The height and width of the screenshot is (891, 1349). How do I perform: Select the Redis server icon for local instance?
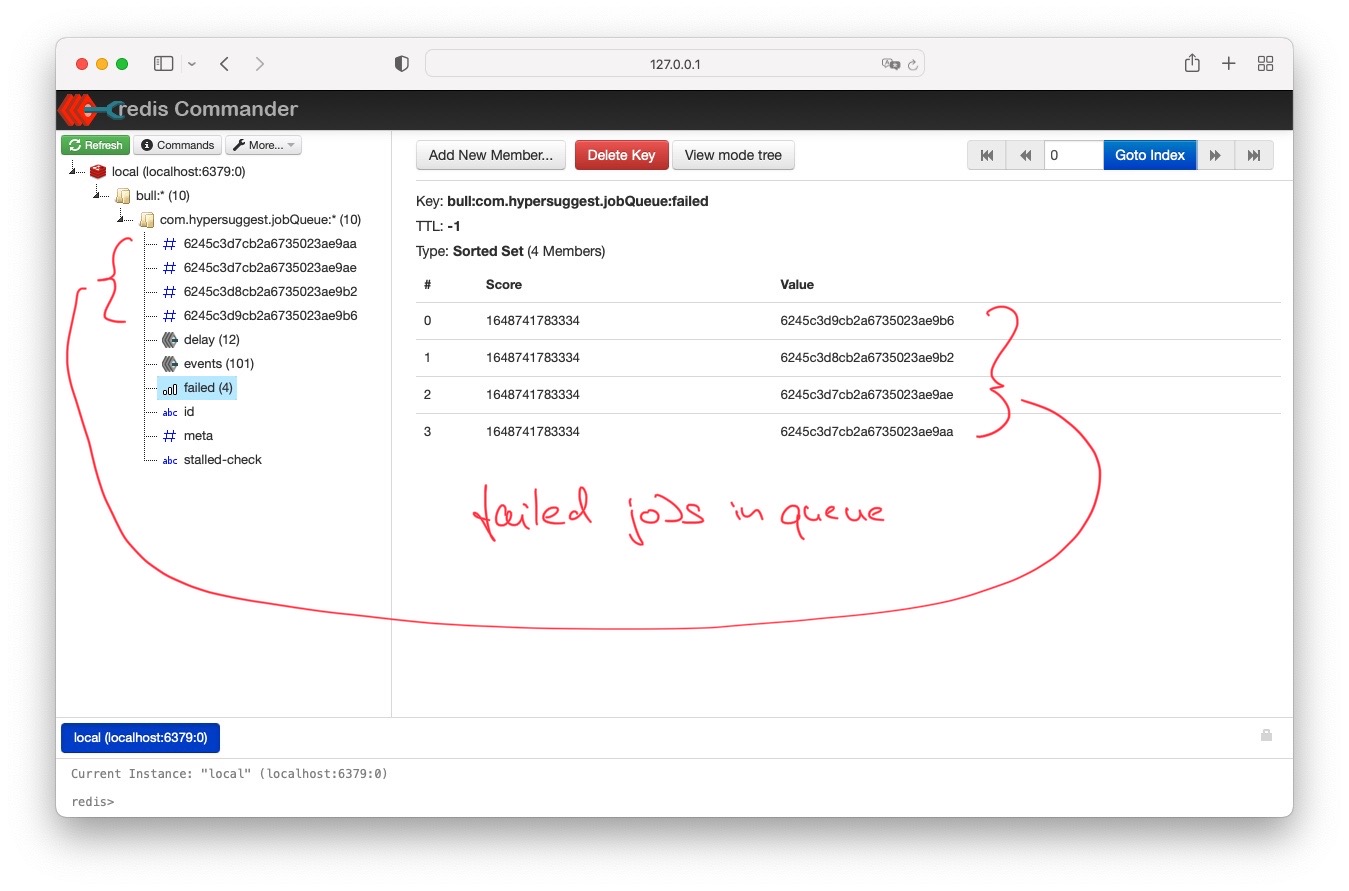pos(97,171)
